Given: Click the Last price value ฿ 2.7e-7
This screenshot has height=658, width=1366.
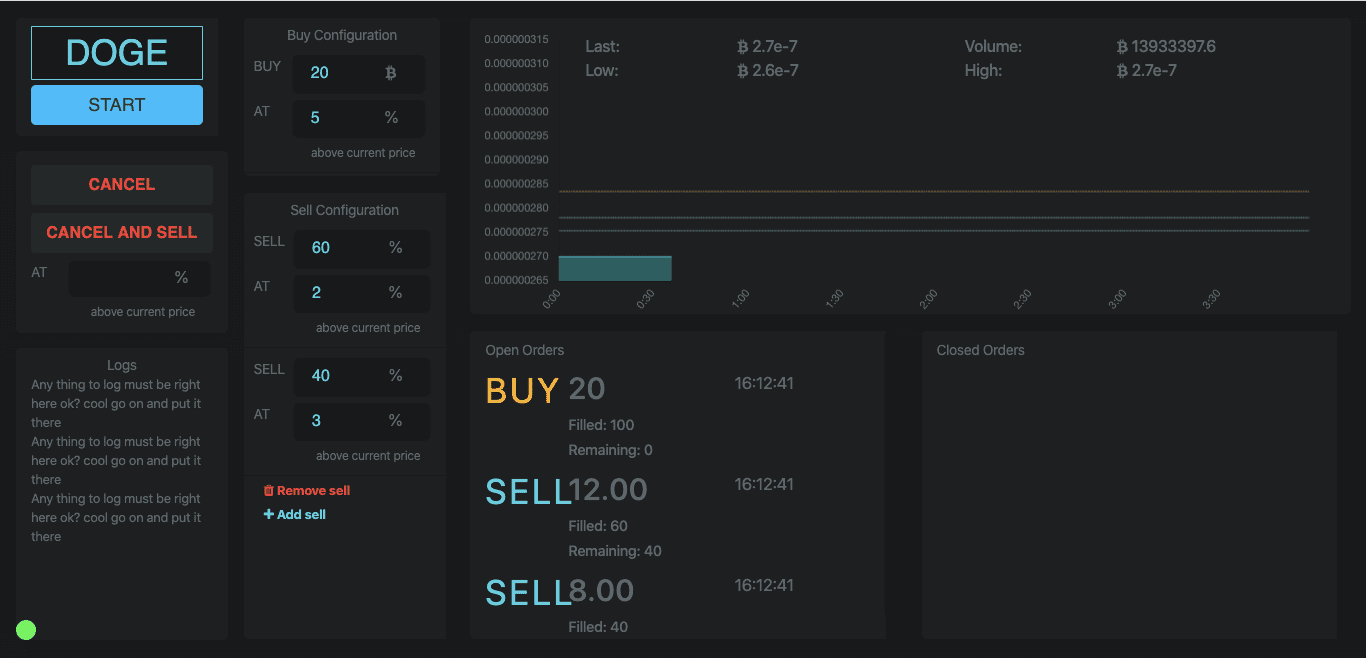Looking at the screenshot, I should [x=767, y=47].
